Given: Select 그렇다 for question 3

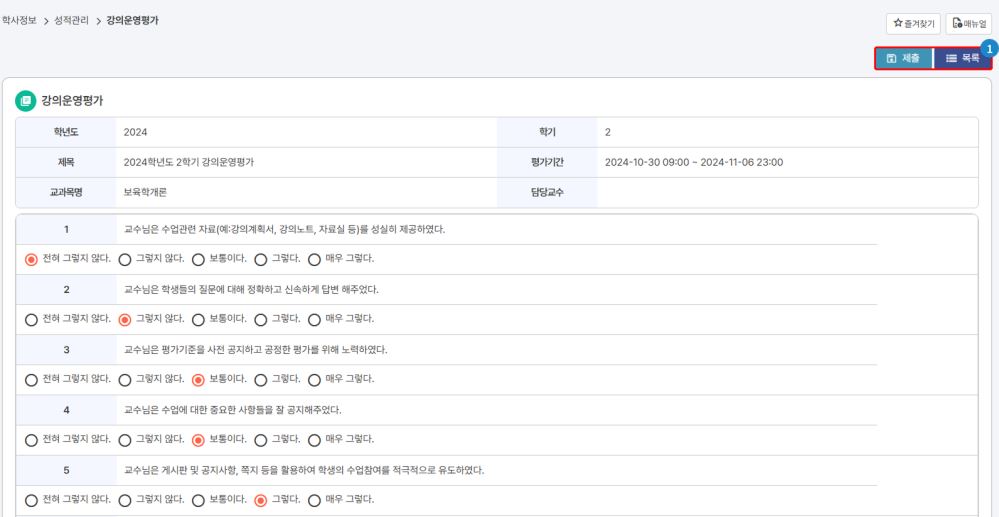Looking at the screenshot, I should click(261, 380).
